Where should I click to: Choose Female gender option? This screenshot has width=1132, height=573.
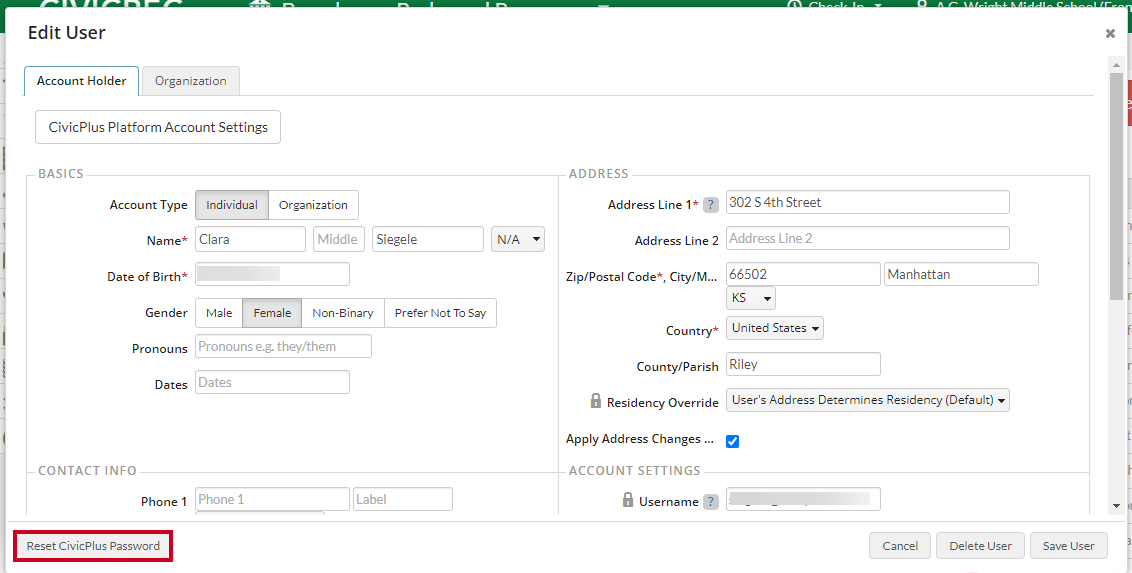point(272,313)
